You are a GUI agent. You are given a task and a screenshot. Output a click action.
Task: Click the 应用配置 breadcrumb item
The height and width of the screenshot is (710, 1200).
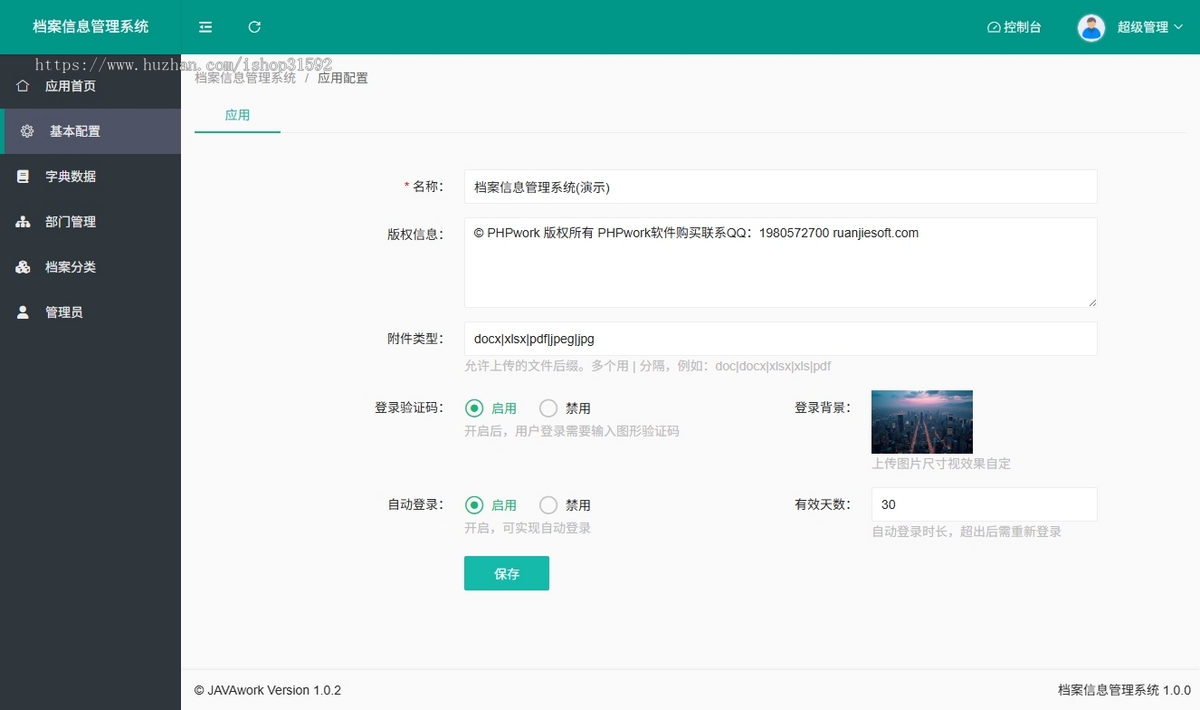[343, 77]
